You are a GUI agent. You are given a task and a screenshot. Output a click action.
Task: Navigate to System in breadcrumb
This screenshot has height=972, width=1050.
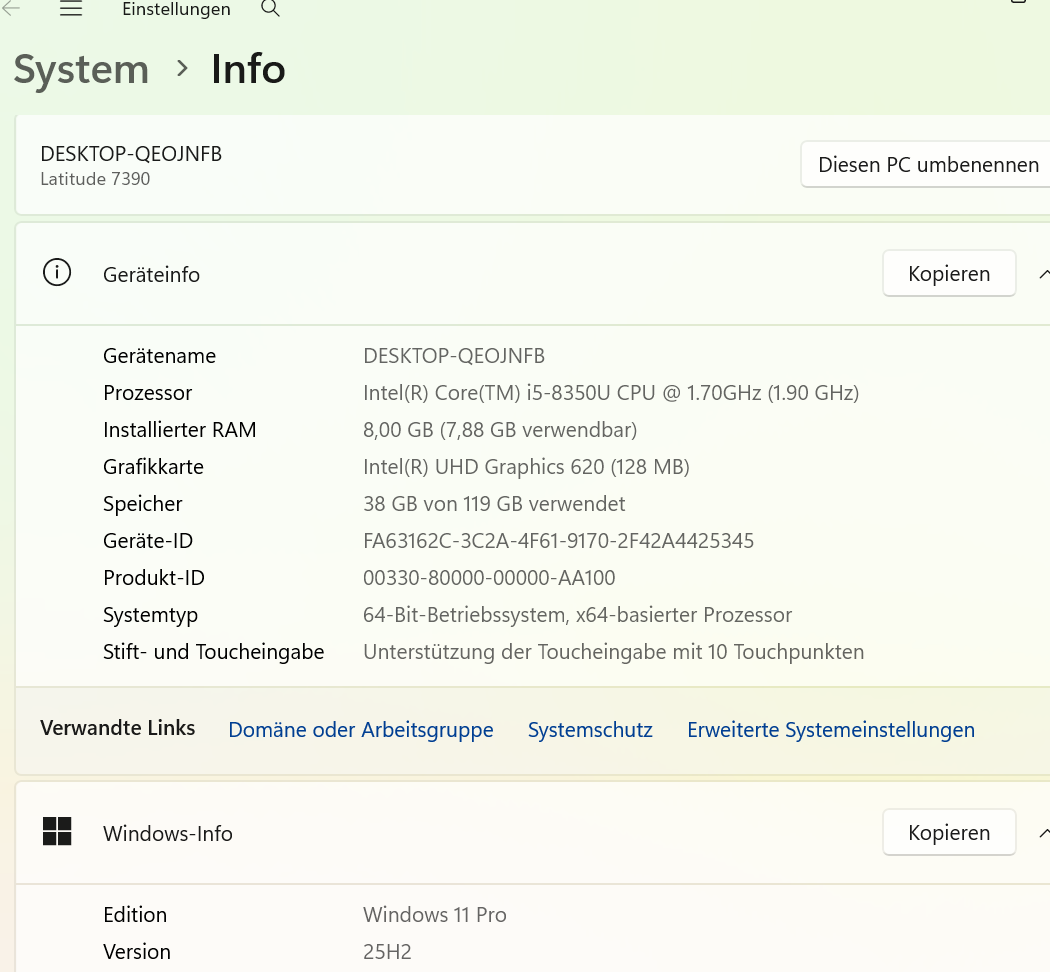pyautogui.click(x=81, y=69)
